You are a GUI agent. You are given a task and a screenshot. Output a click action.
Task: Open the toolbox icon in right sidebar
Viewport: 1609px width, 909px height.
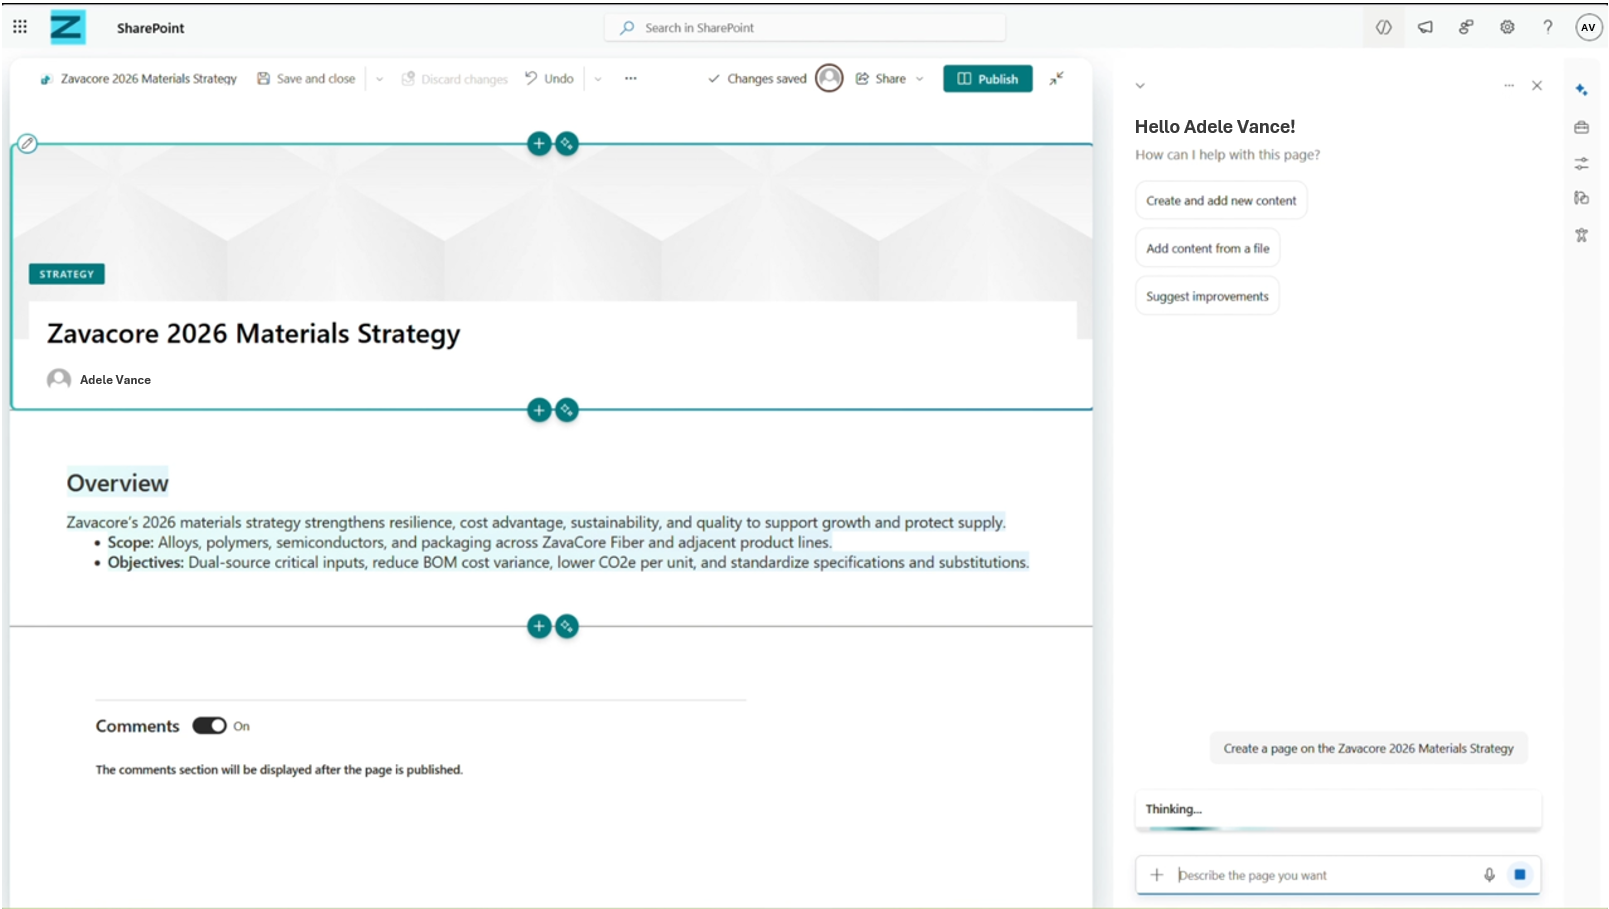click(x=1581, y=127)
